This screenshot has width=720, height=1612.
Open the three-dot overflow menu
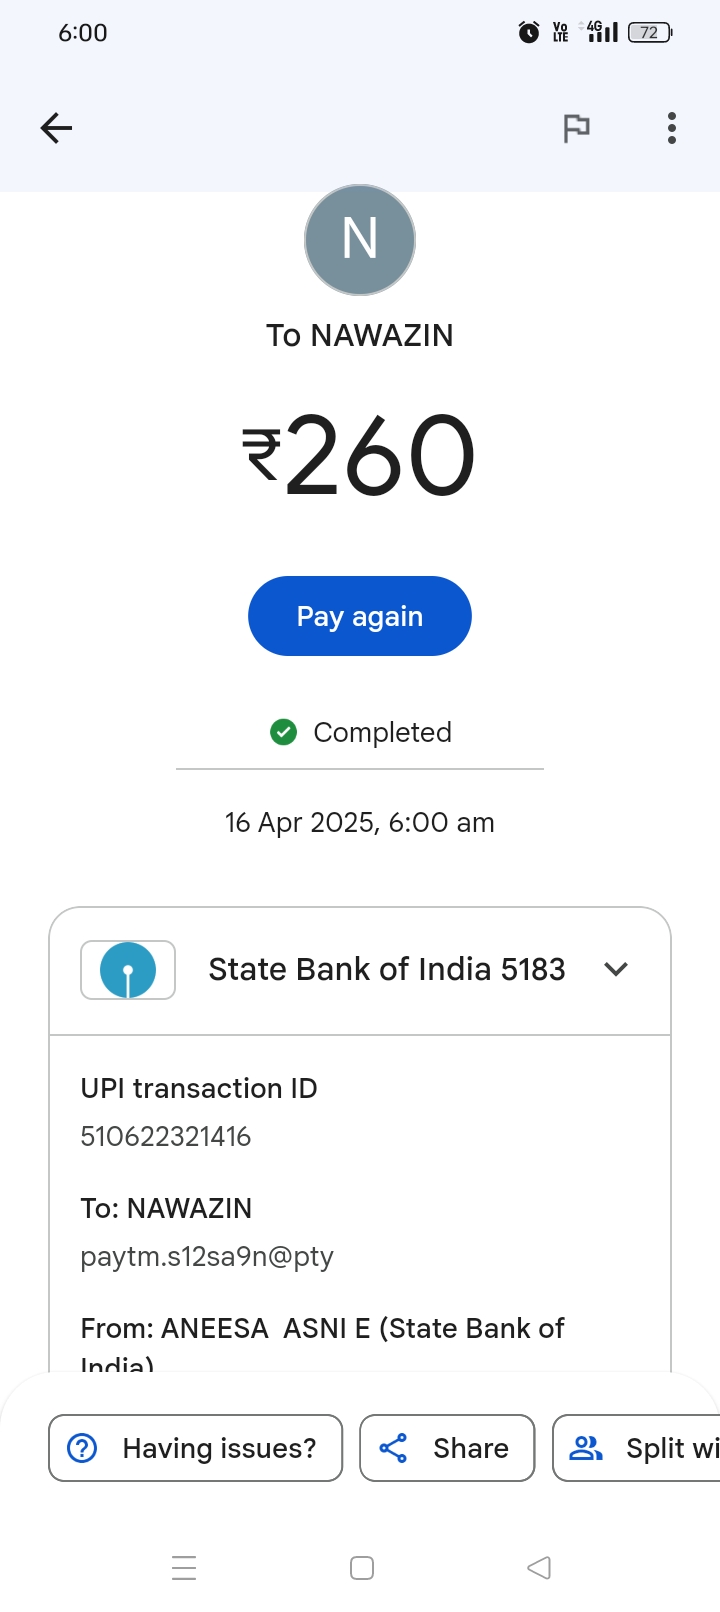point(672,128)
